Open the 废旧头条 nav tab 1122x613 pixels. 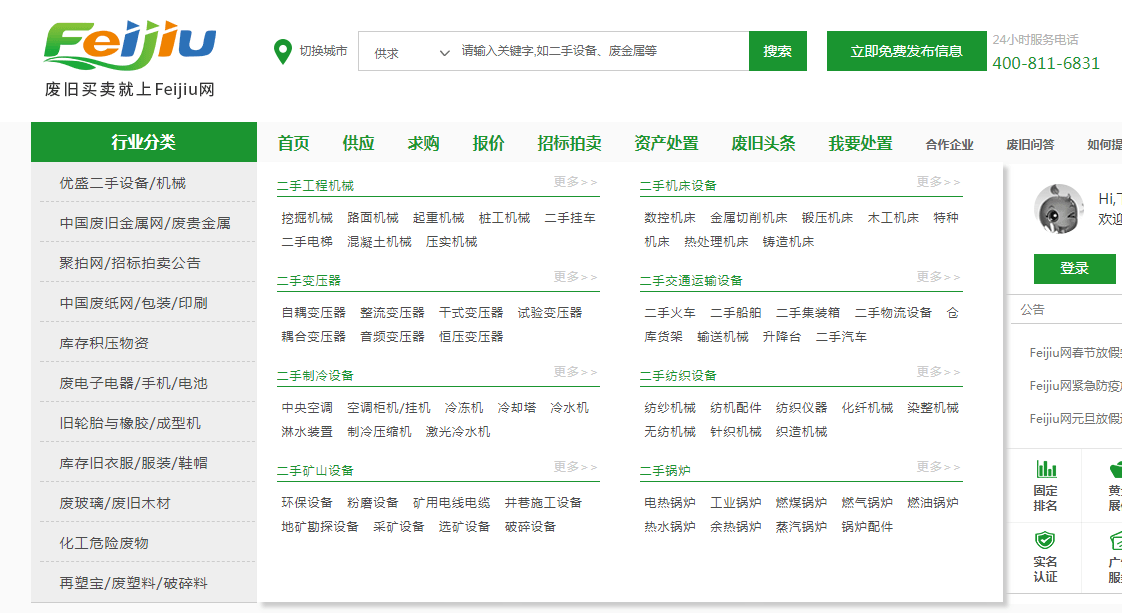click(x=764, y=143)
